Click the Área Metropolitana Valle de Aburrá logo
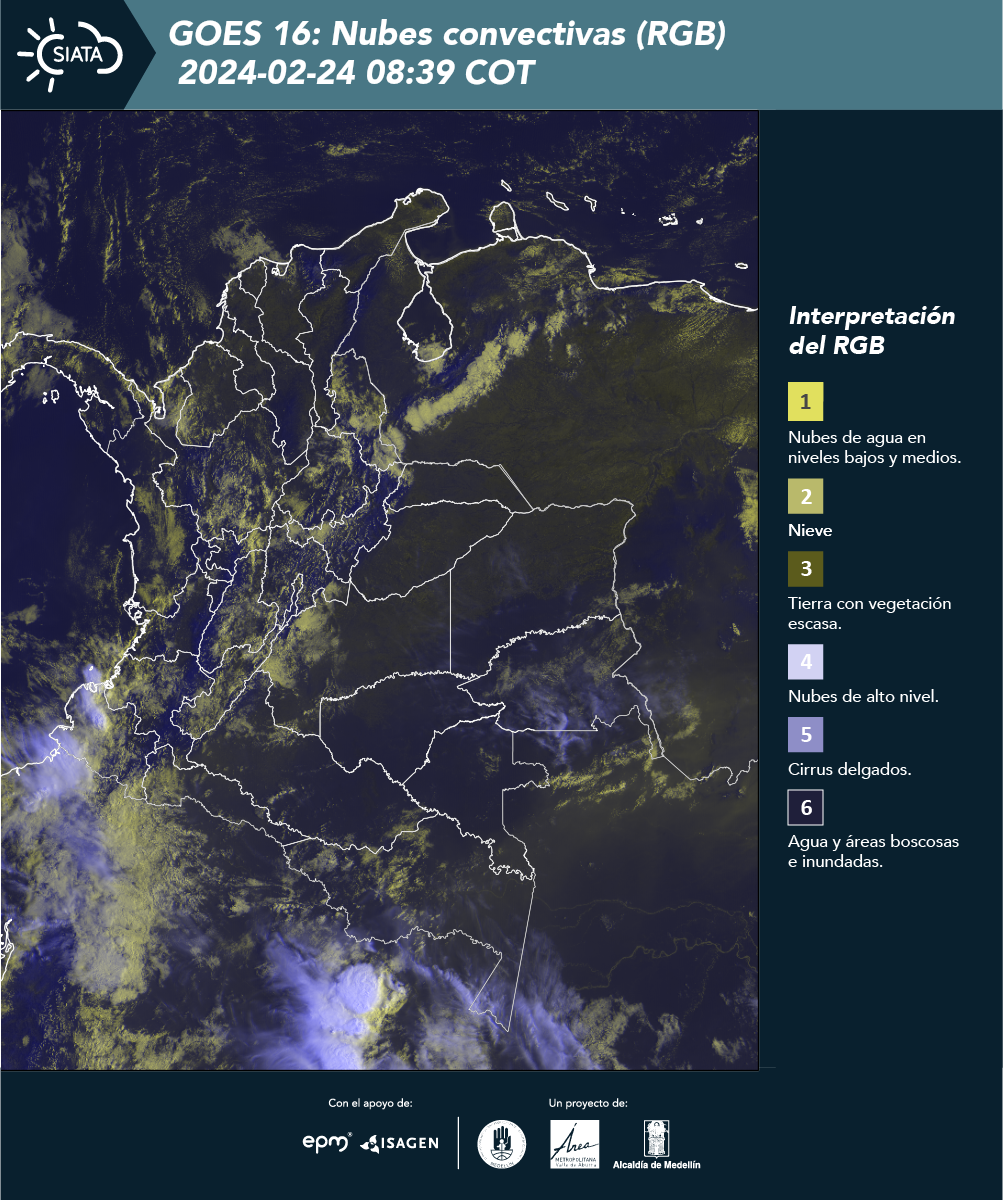The width and height of the screenshot is (1003, 1200). point(575,1144)
